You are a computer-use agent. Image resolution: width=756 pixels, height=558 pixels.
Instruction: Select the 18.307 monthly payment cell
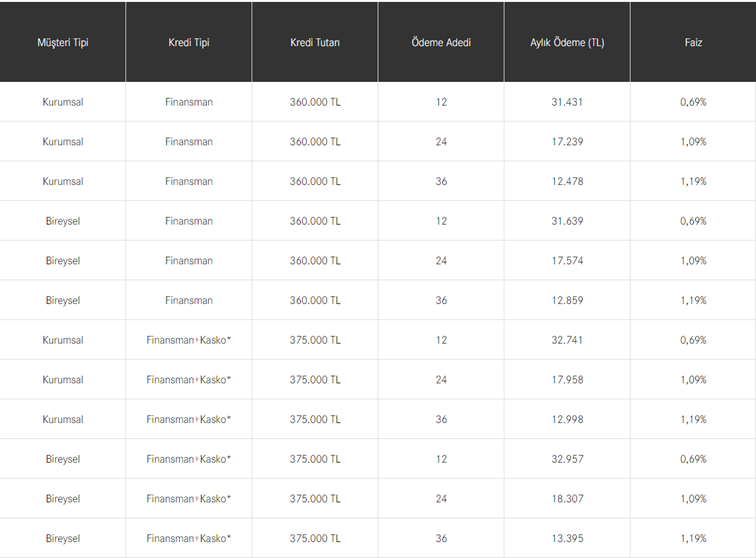[567, 499]
